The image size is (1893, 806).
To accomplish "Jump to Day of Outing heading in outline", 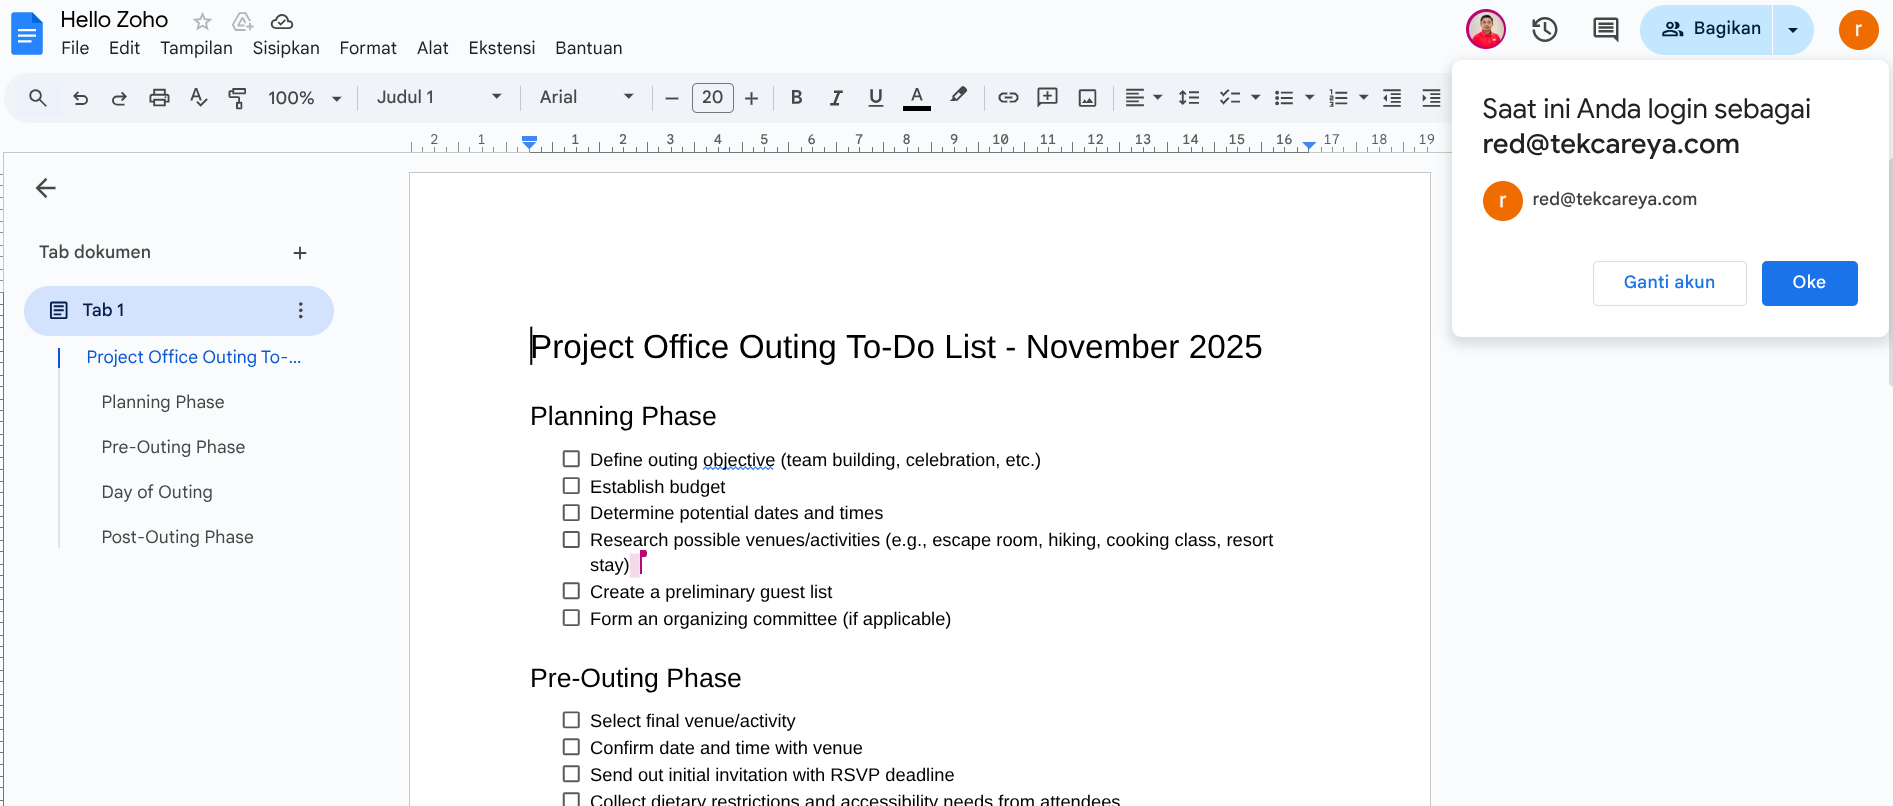I will tap(157, 492).
